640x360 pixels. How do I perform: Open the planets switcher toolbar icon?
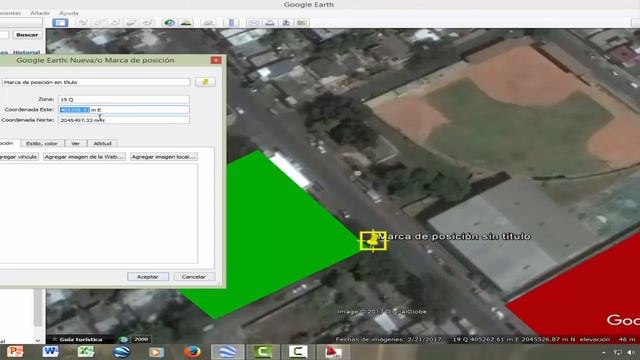click(x=208, y=22)
